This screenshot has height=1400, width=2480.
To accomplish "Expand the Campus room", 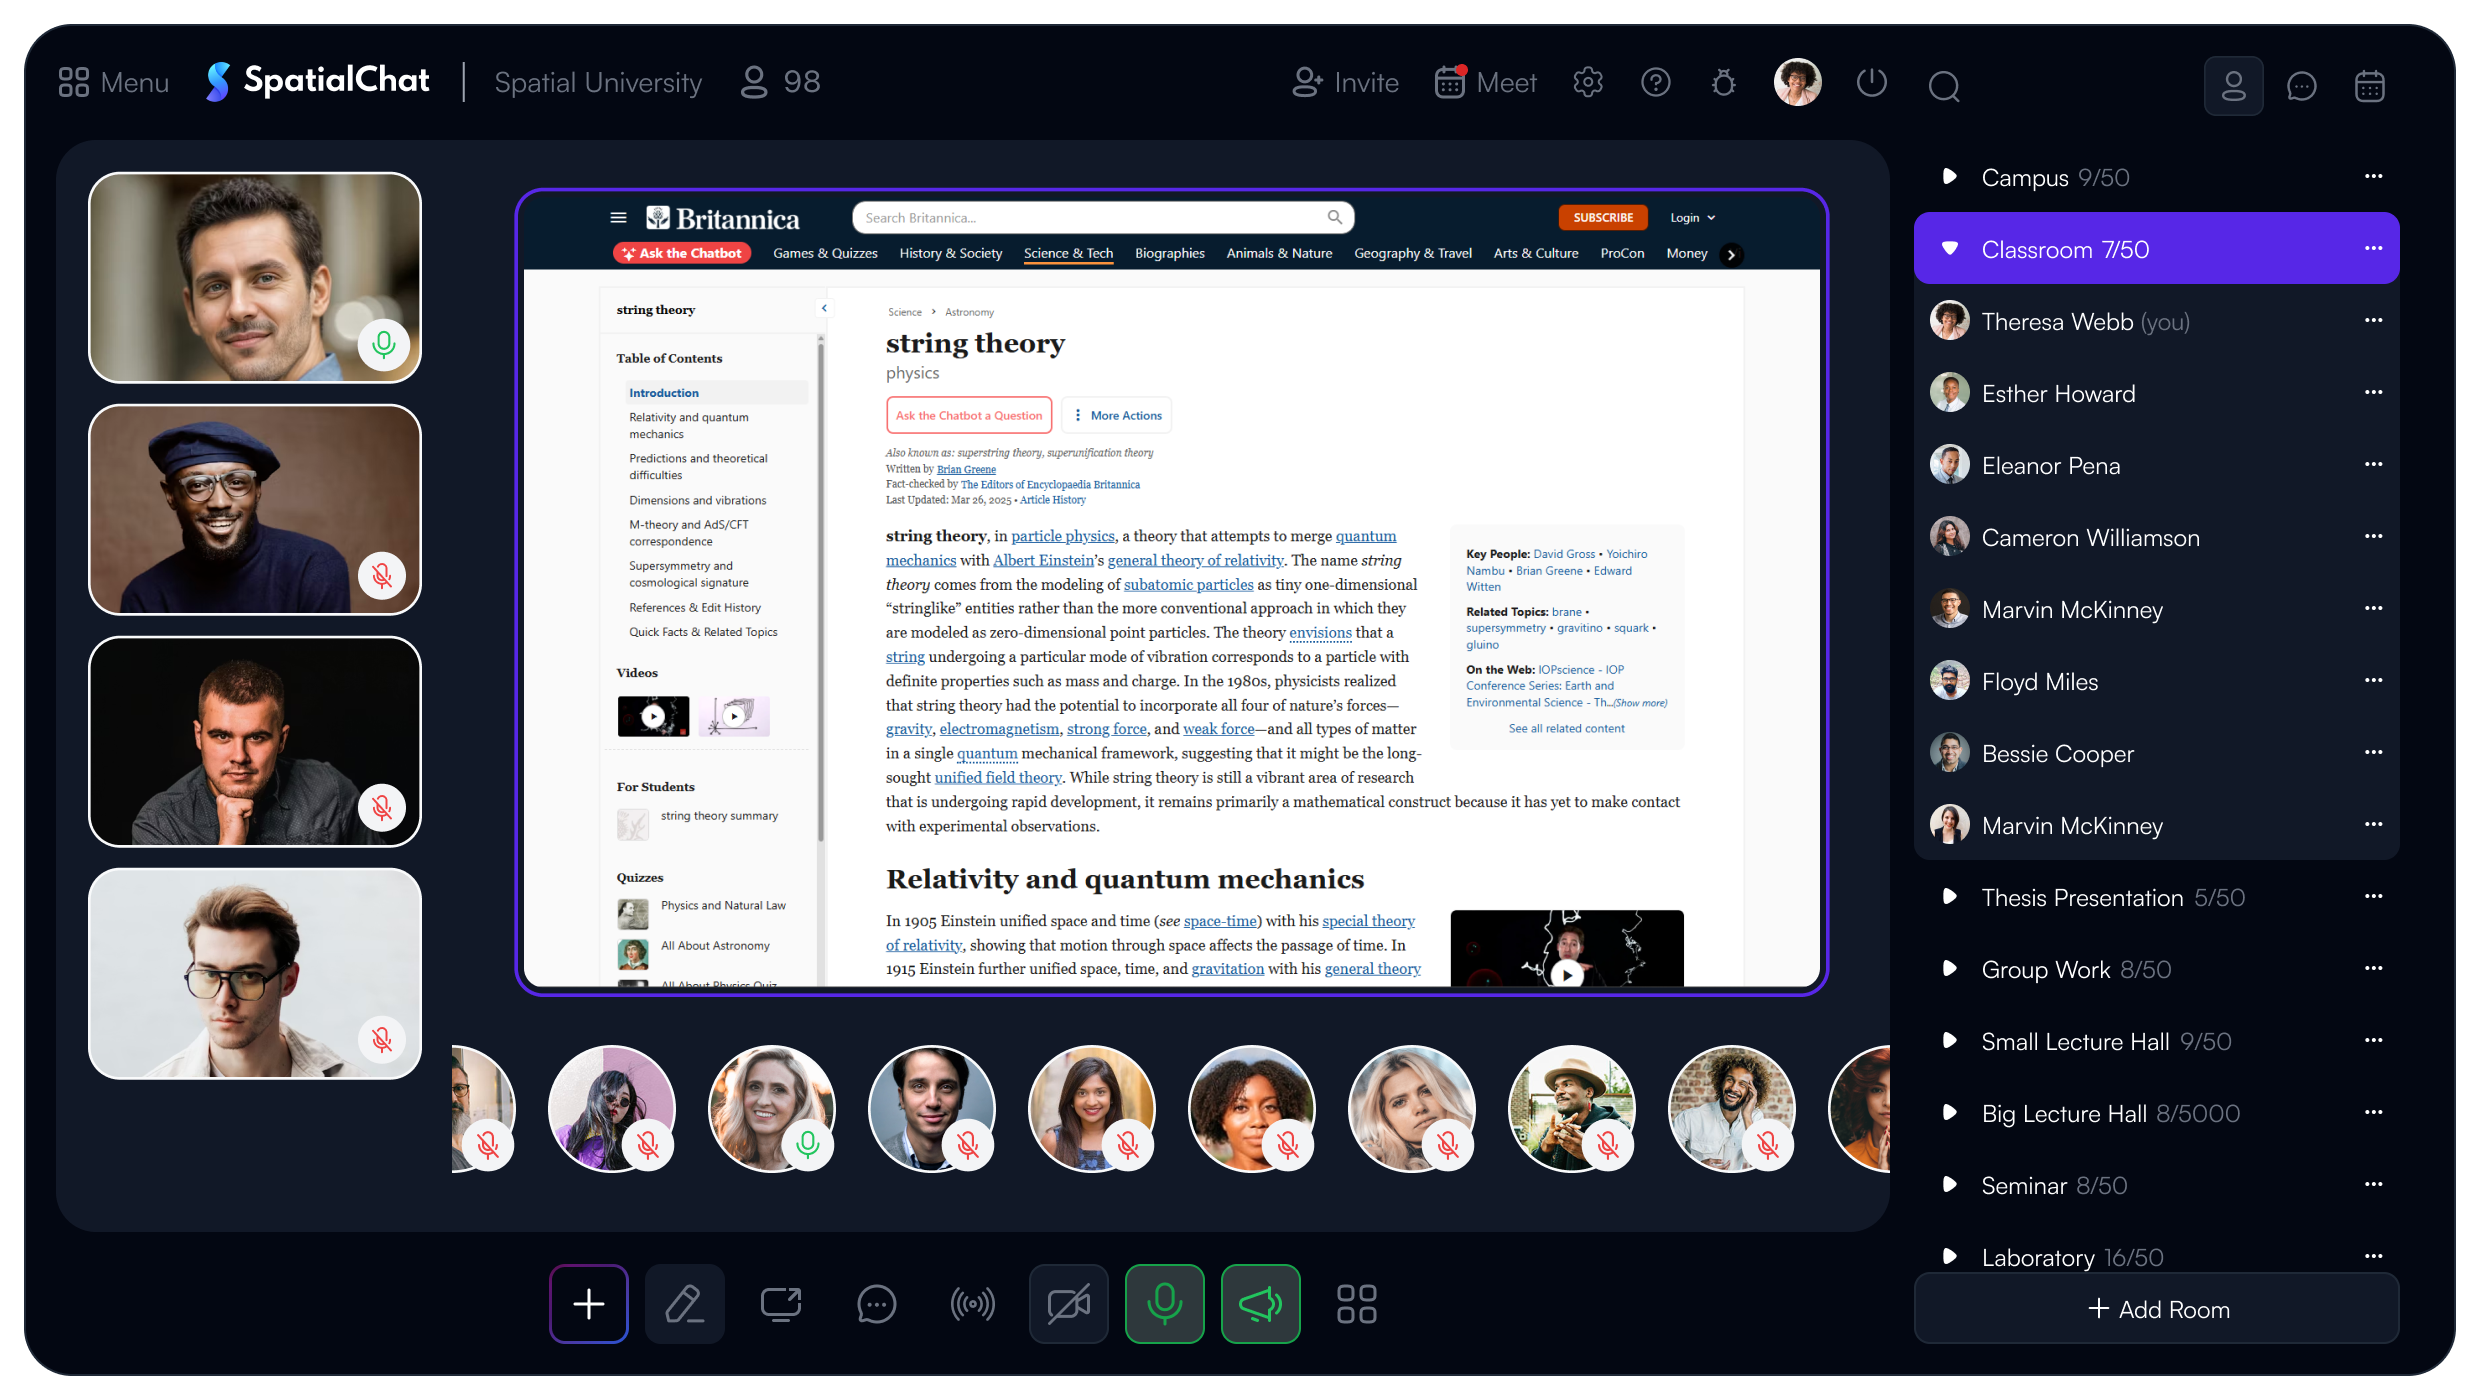I will click(1949, 177).
